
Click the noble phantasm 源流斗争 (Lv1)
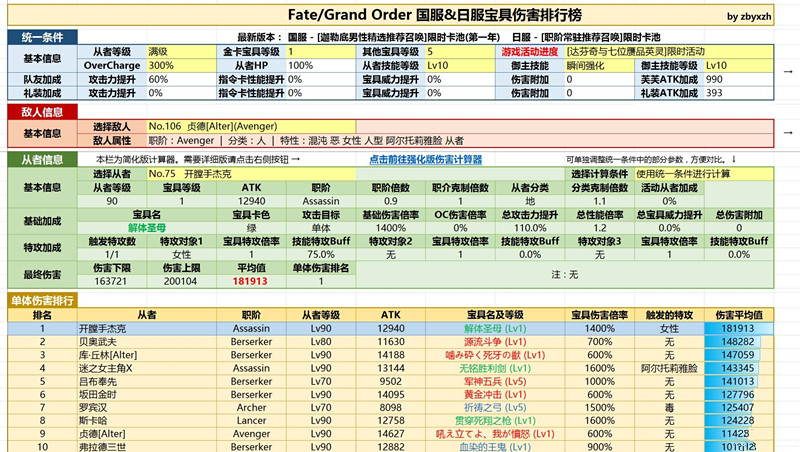click(x=495, y=342)
